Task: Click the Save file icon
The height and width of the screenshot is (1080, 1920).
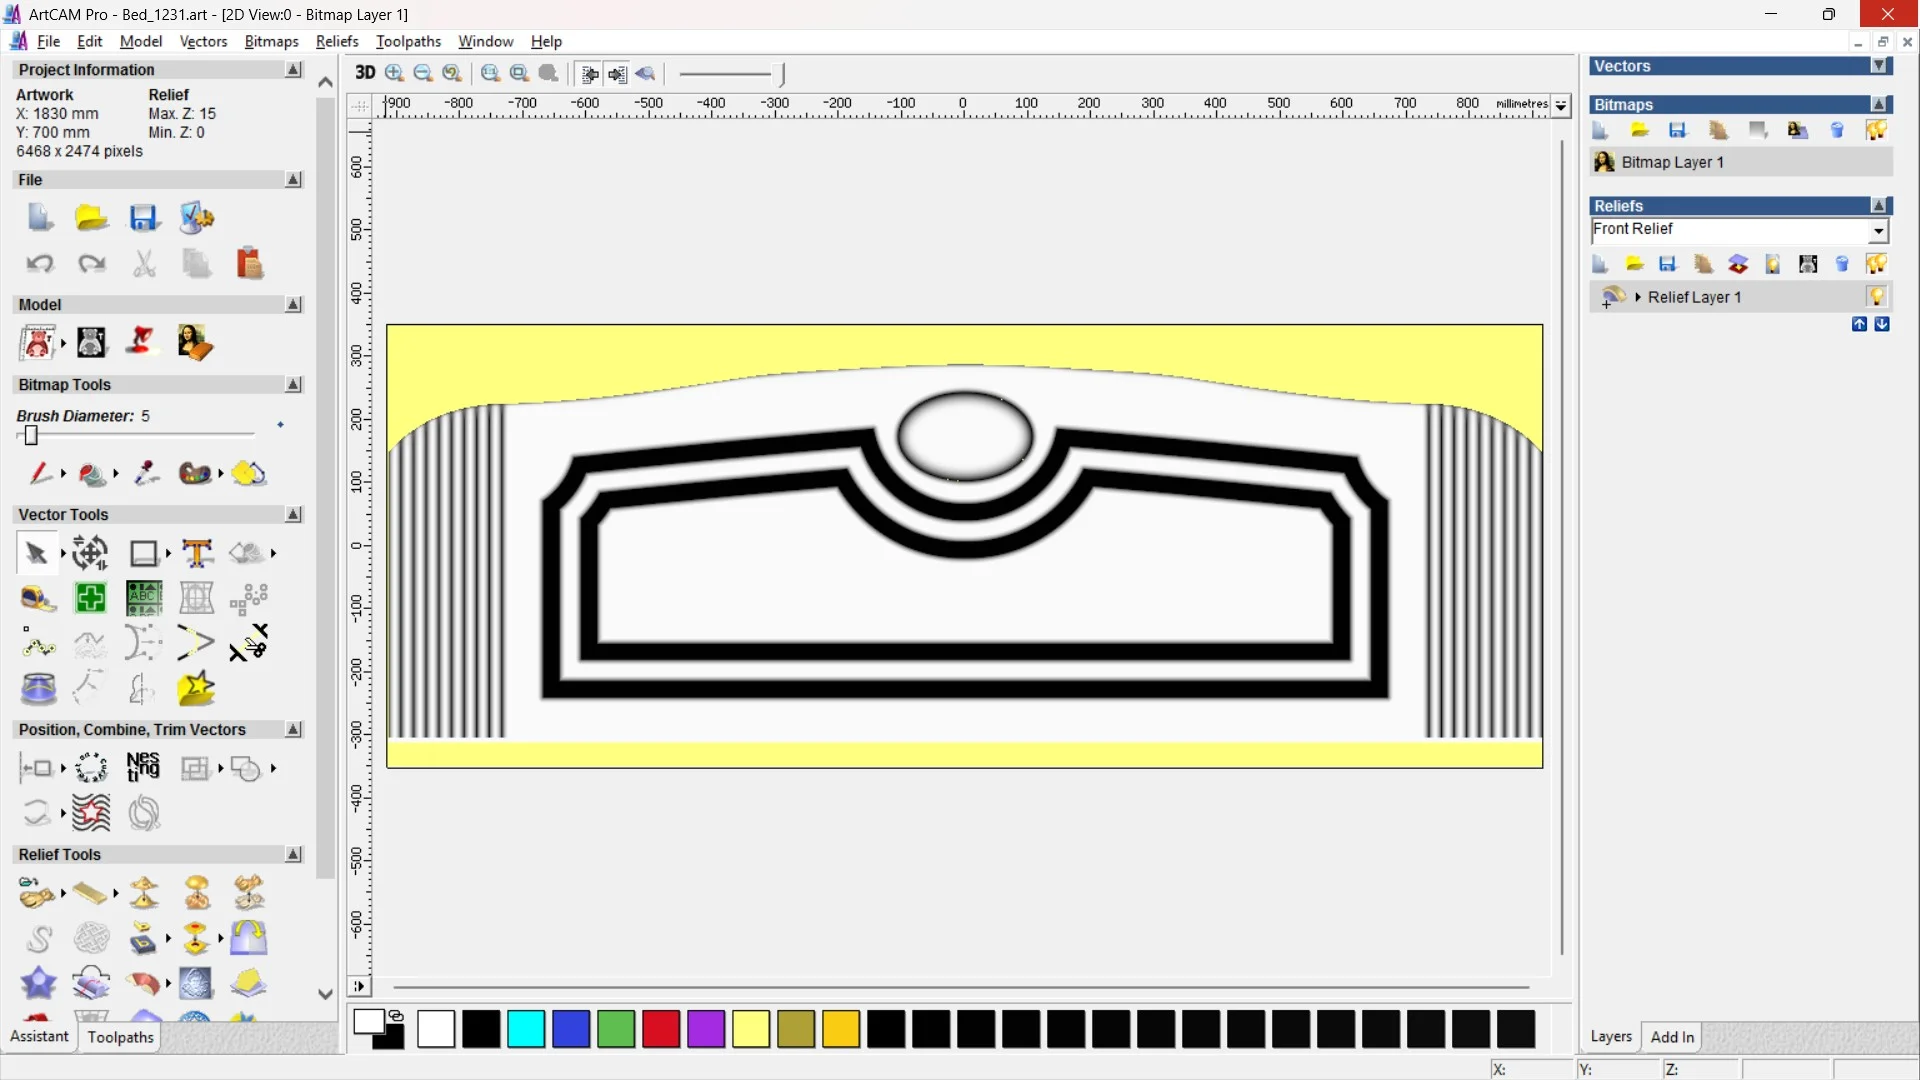Action: 144,218
